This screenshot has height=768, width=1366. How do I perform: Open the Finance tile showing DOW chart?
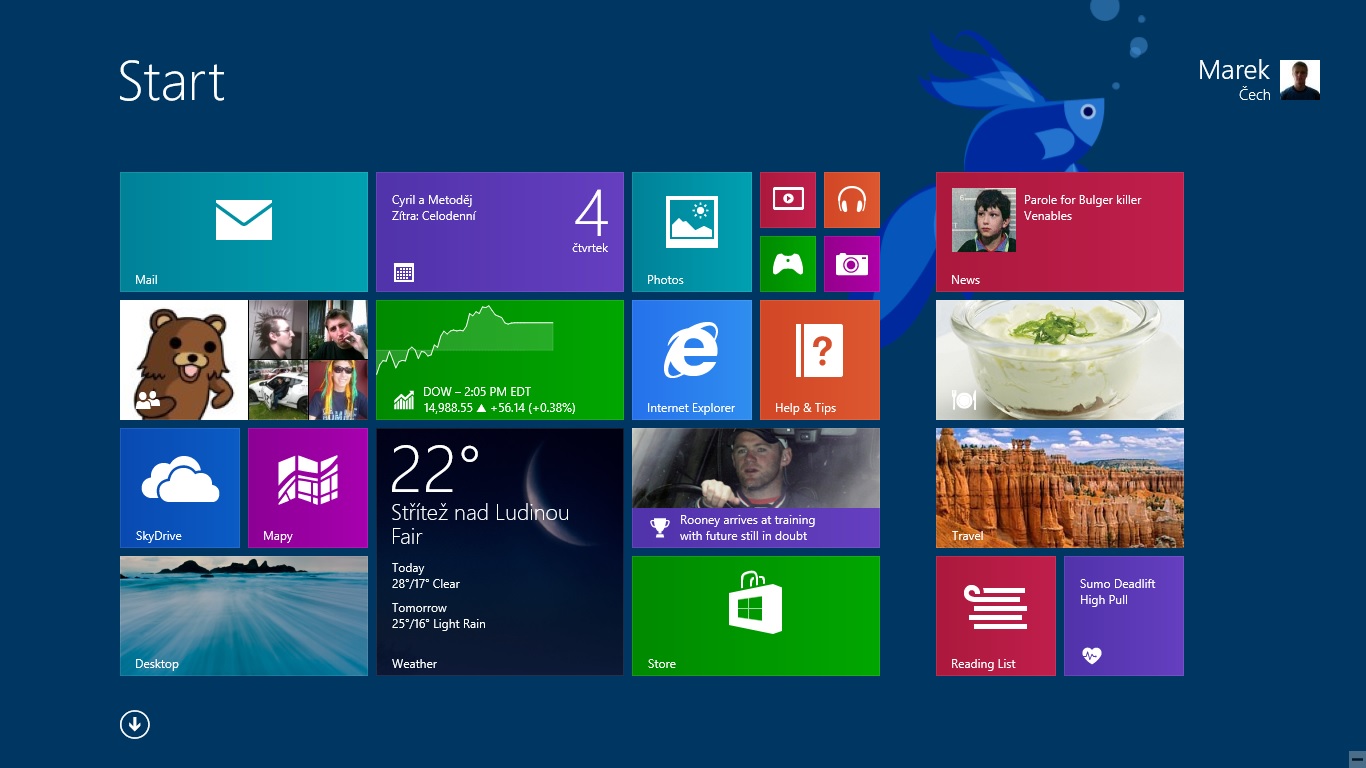point(500,360)
